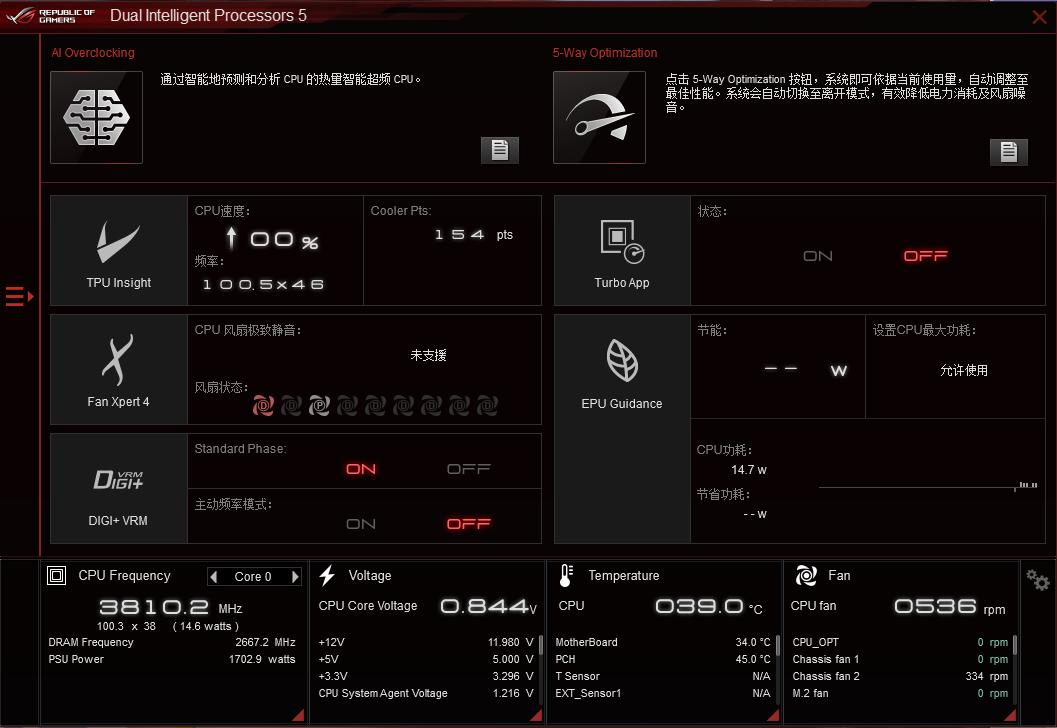Open the settings gear menu
Image resolution: width=1057 pixels, height=728 pixels.
[x=1036, y=579]
